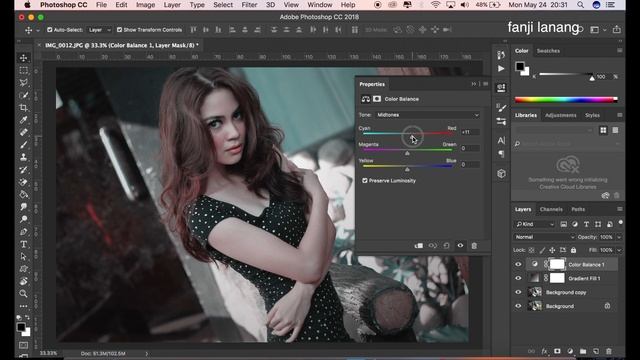Open macOS Spotlight search

point(580,5)
